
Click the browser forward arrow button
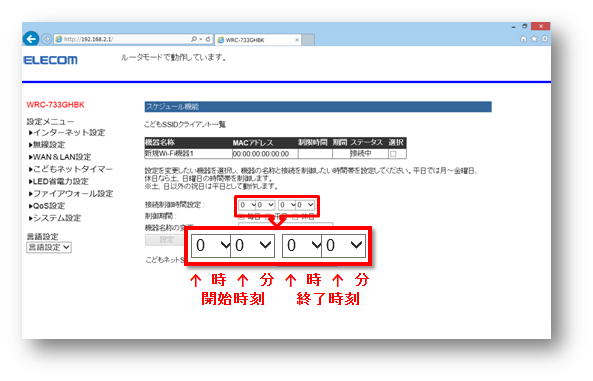tap(47, 39)
